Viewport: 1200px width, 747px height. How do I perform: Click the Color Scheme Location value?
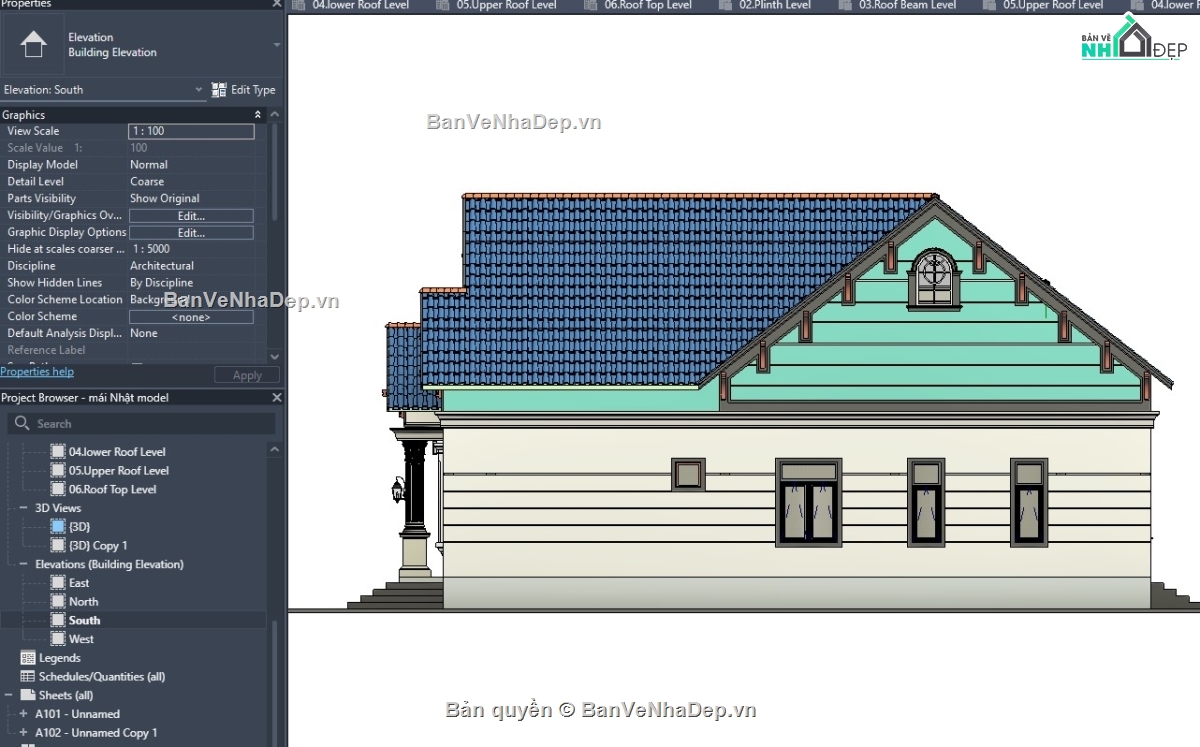[x=160, y=300]
